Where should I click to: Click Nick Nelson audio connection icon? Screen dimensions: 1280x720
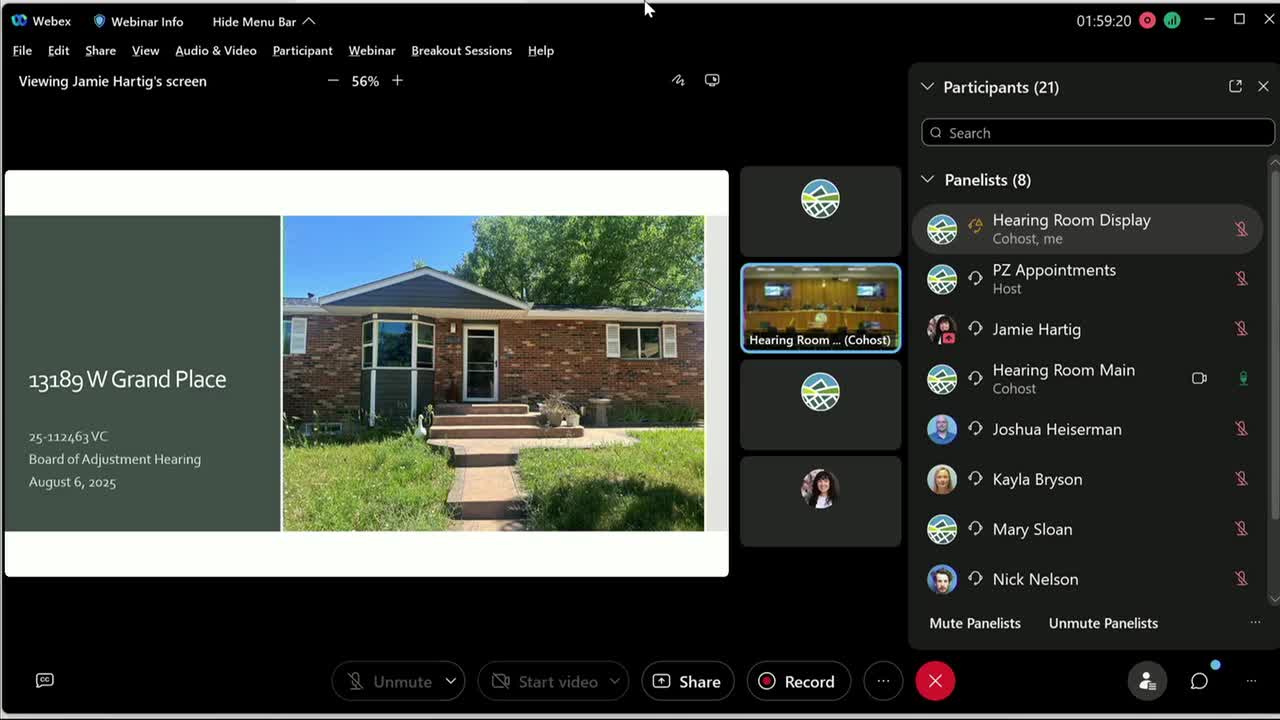[975, 579]
